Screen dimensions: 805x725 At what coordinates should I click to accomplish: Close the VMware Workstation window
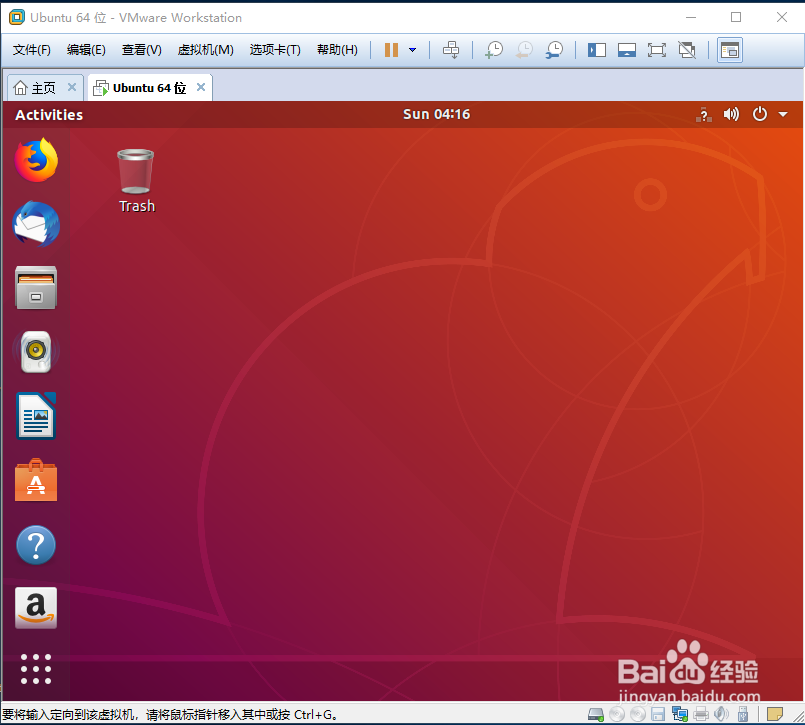[x=781, y=17]
